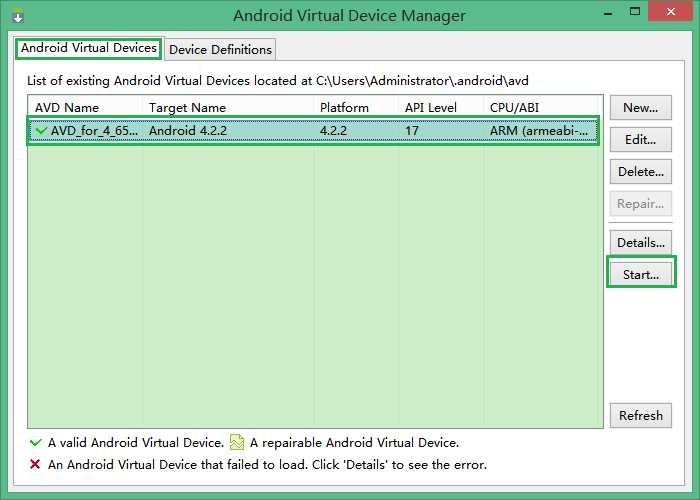
Task: Click the 4.2.2 platform cell
Action: click(x=333, y=131)
